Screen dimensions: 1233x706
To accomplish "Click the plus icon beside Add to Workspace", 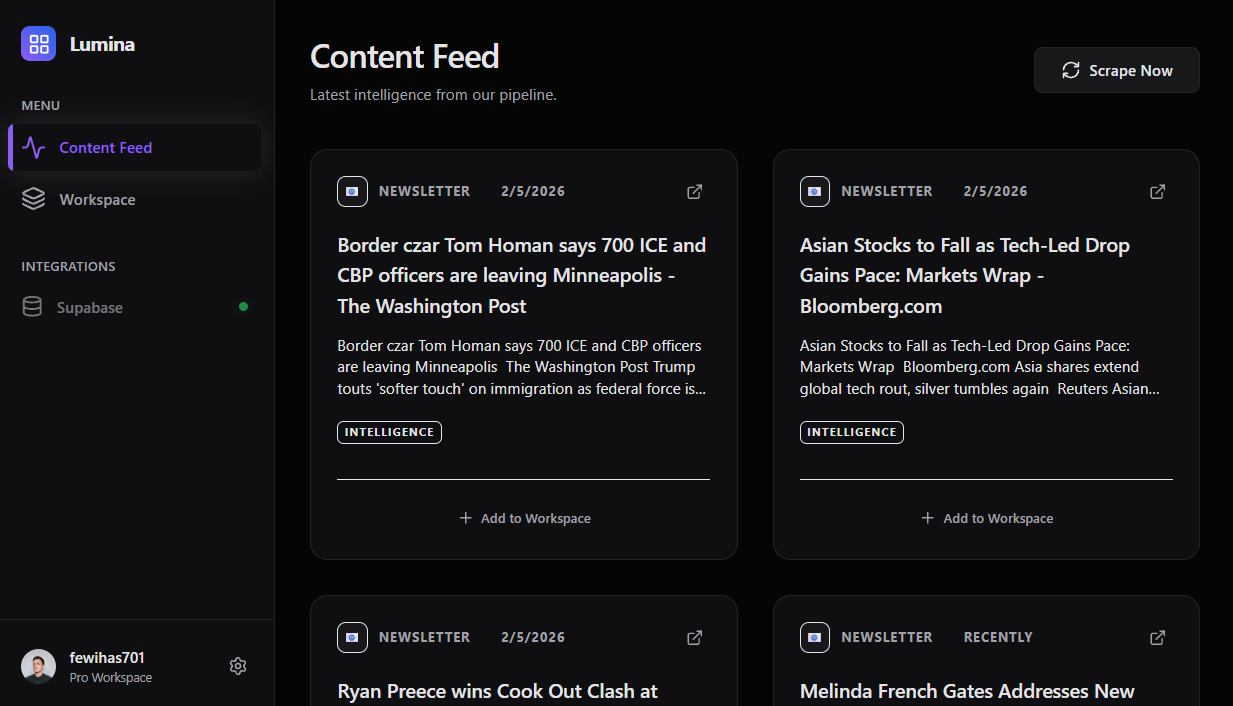I will coord(465,518).
